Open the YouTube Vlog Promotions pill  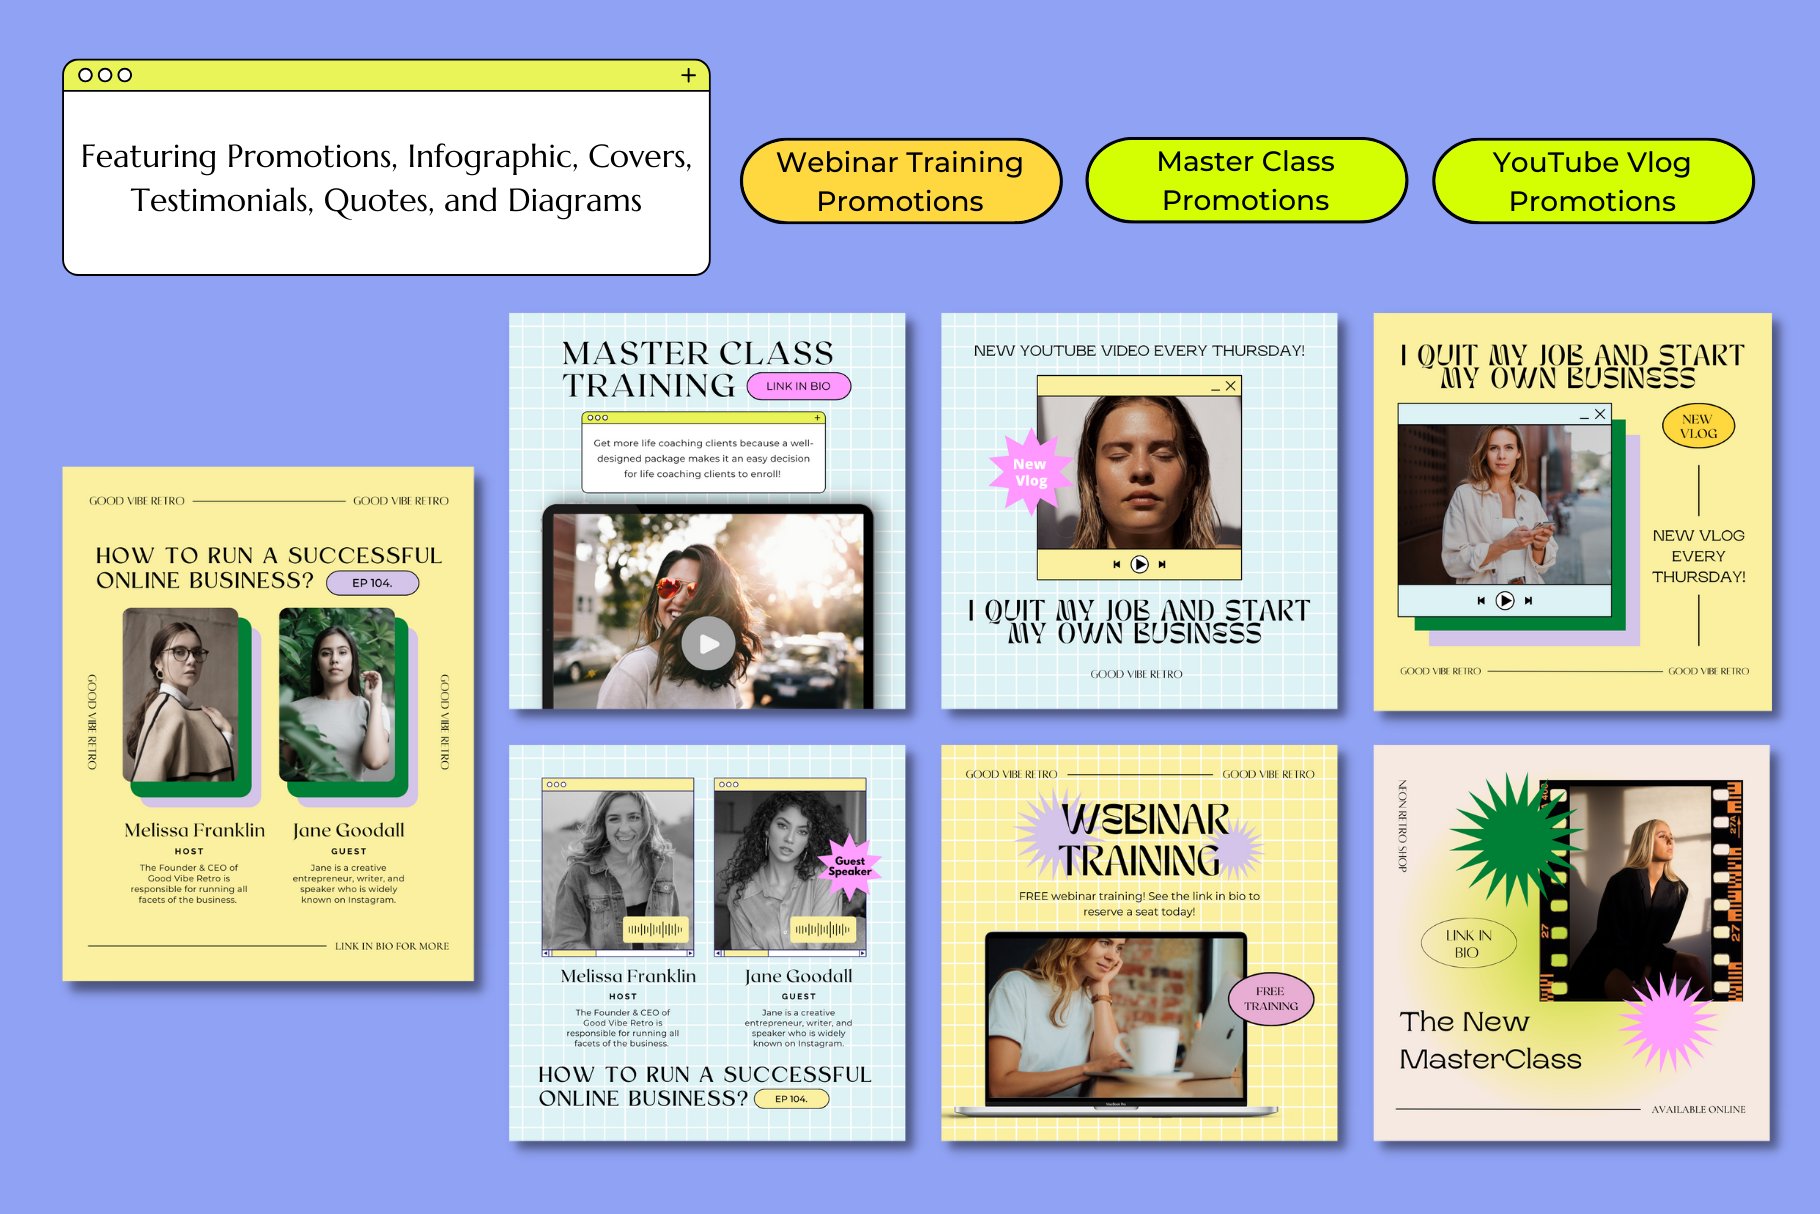(x=1592, y=181)
